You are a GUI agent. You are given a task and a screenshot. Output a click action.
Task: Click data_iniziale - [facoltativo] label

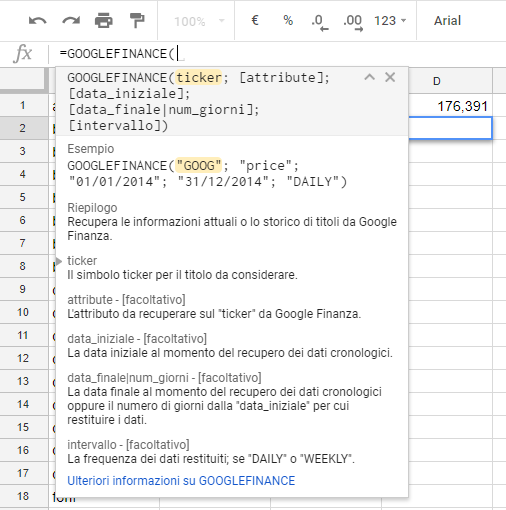[137, 339]
